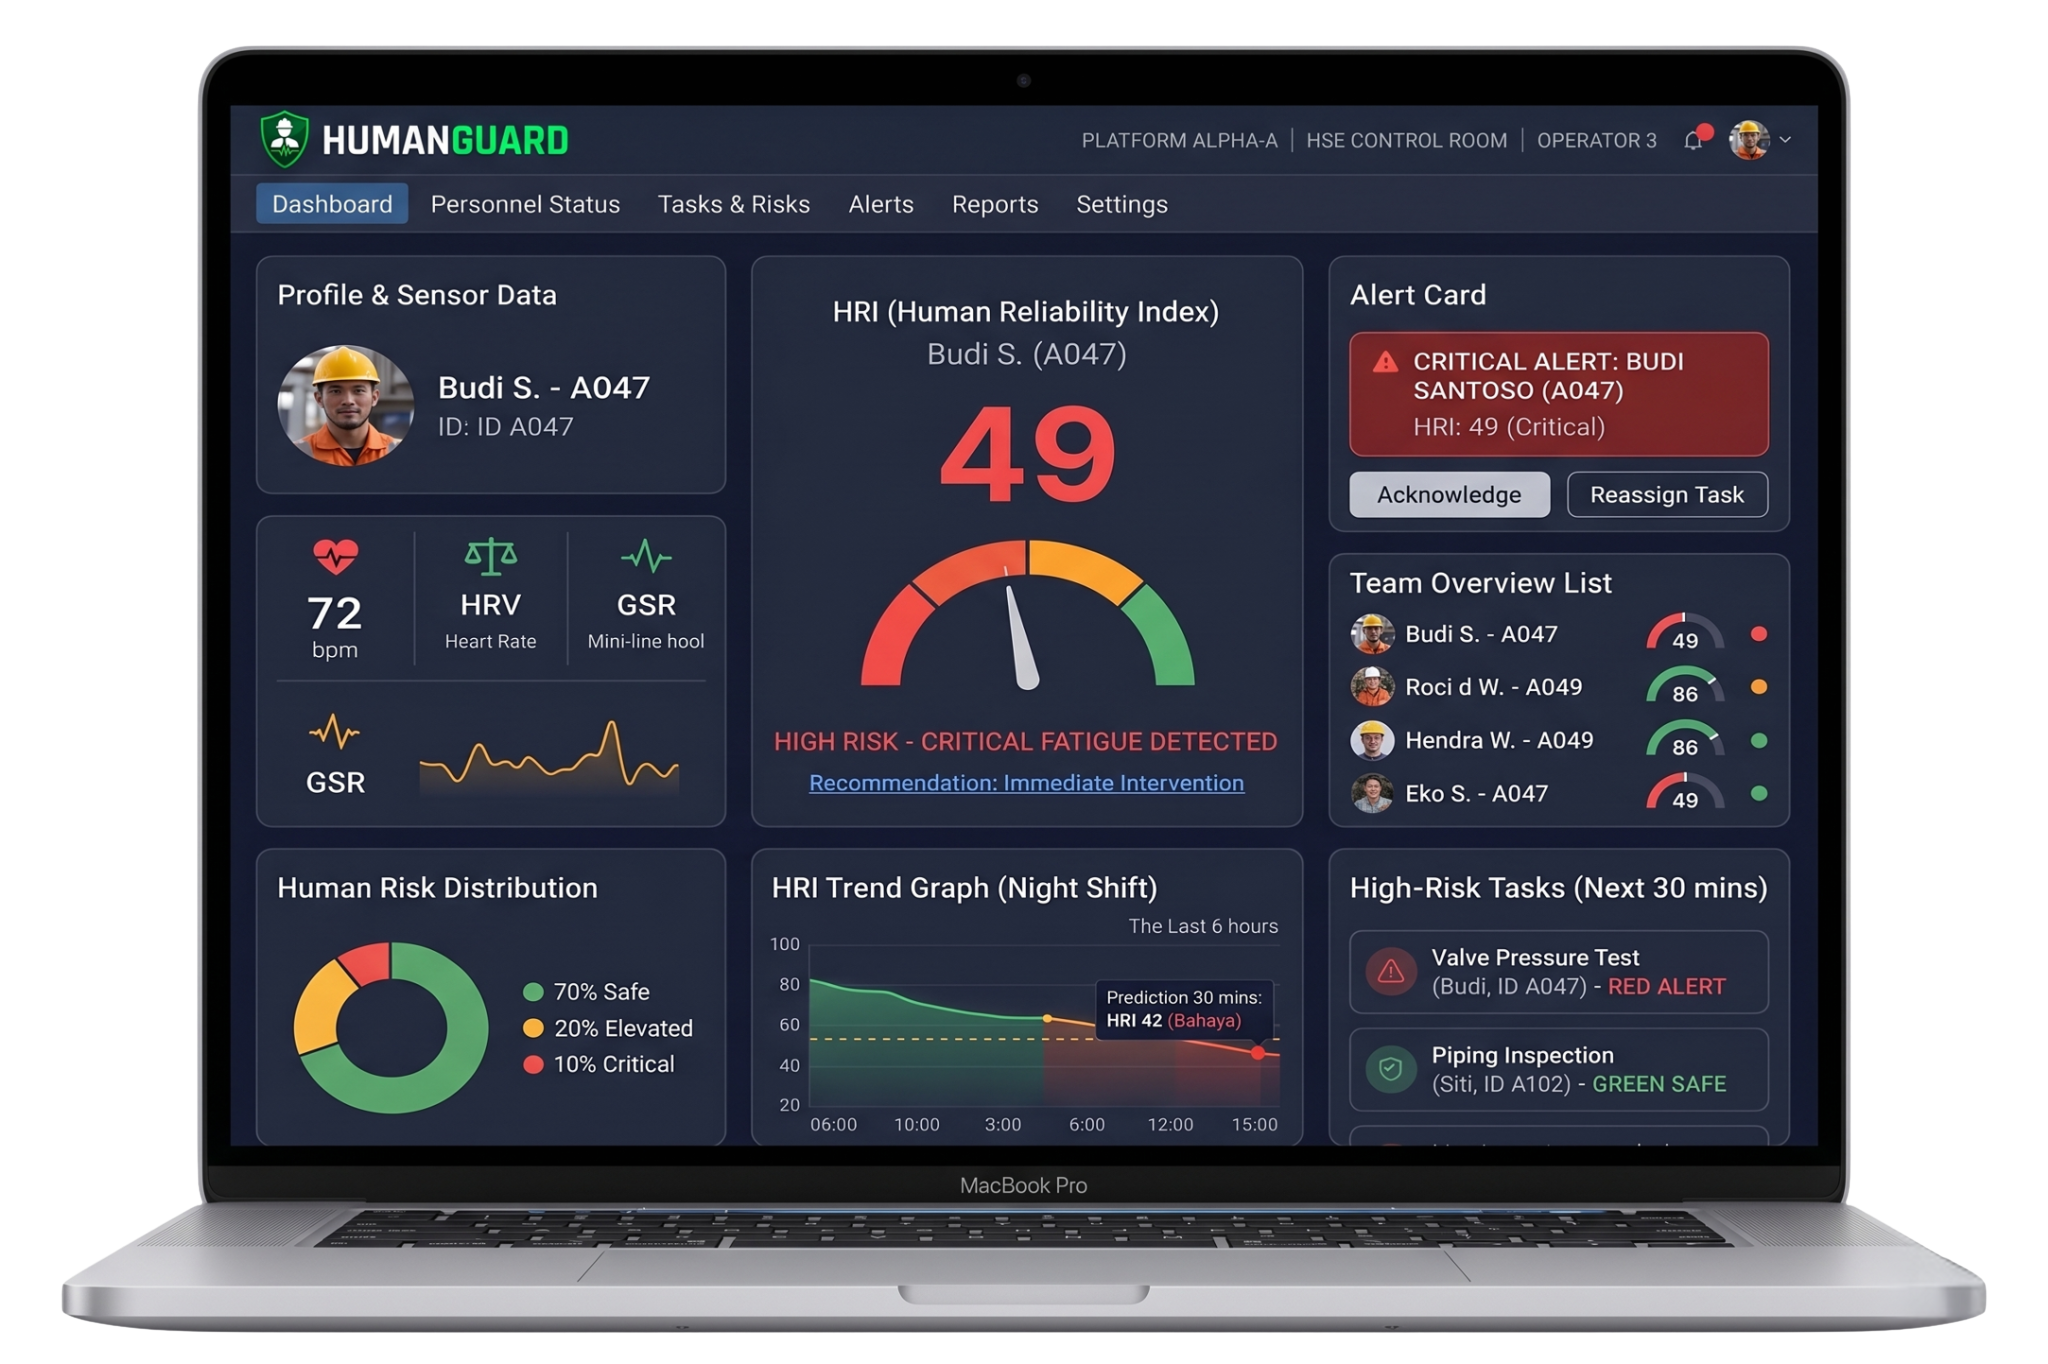Expand the user menu chevron
The height and width of the screenshot is (1364, 2048).
[1786, 140]
